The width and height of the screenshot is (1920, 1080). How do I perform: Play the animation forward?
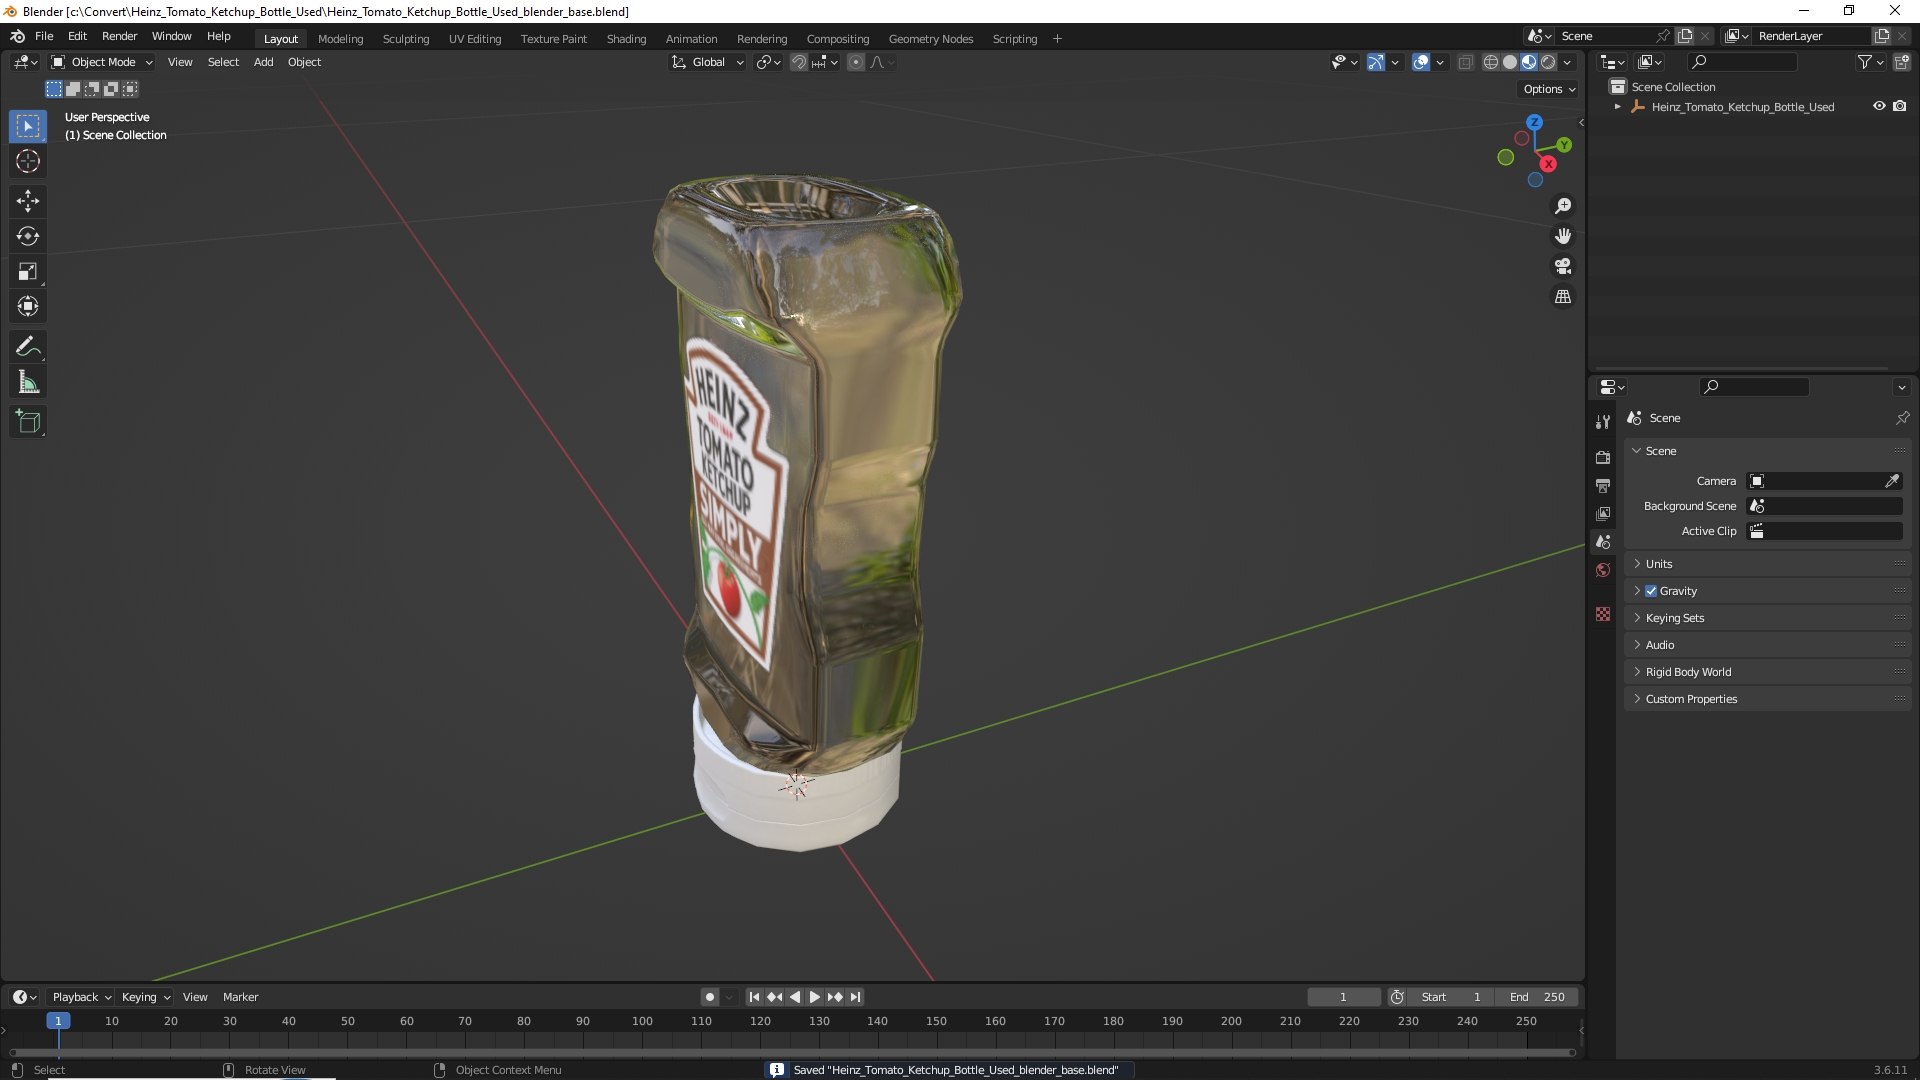[814, 997]
